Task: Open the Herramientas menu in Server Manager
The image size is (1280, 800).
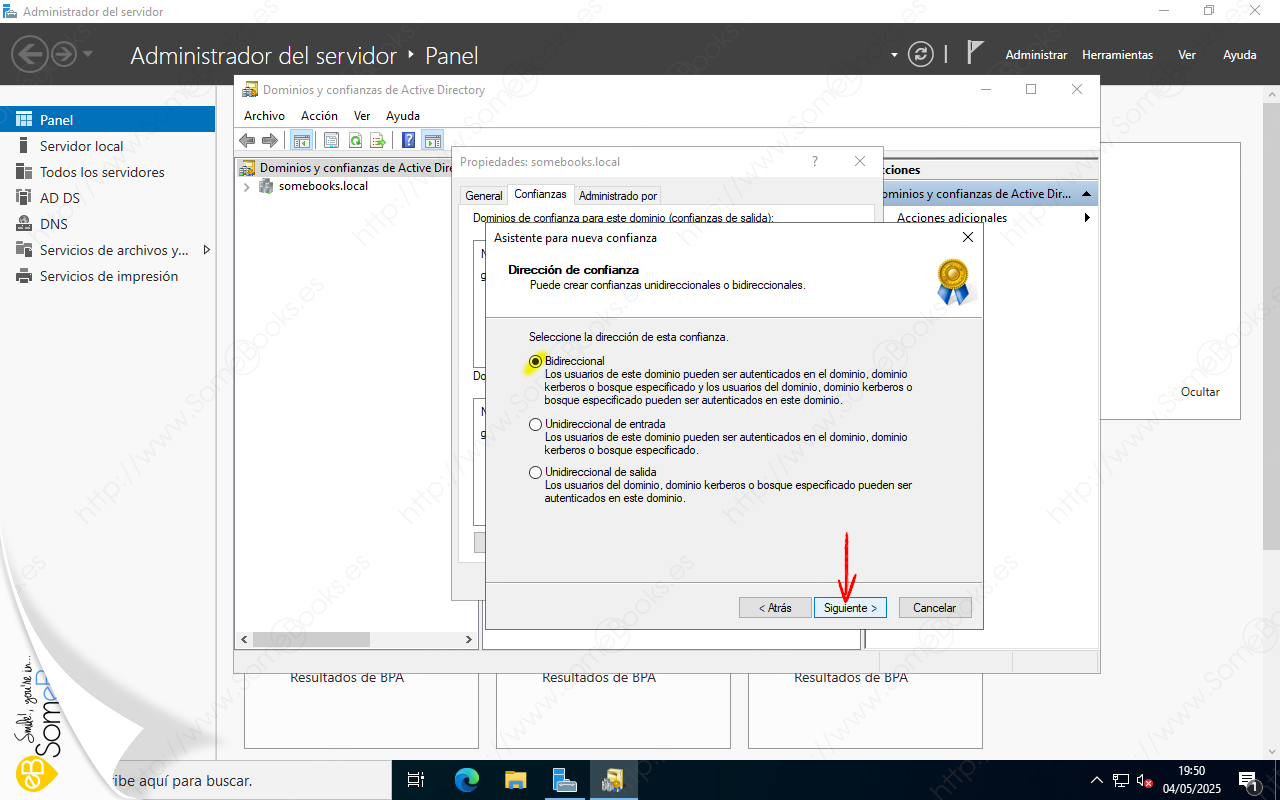Action: 1117,55
